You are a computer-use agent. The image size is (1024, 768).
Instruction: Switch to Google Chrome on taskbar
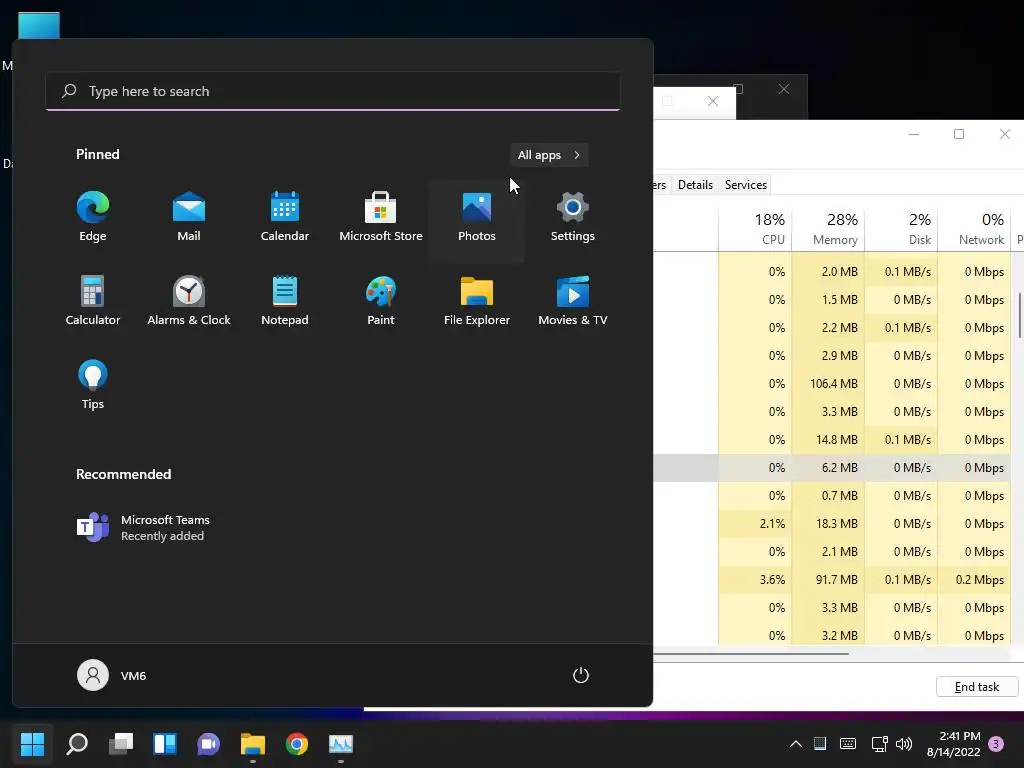[296, 744]
